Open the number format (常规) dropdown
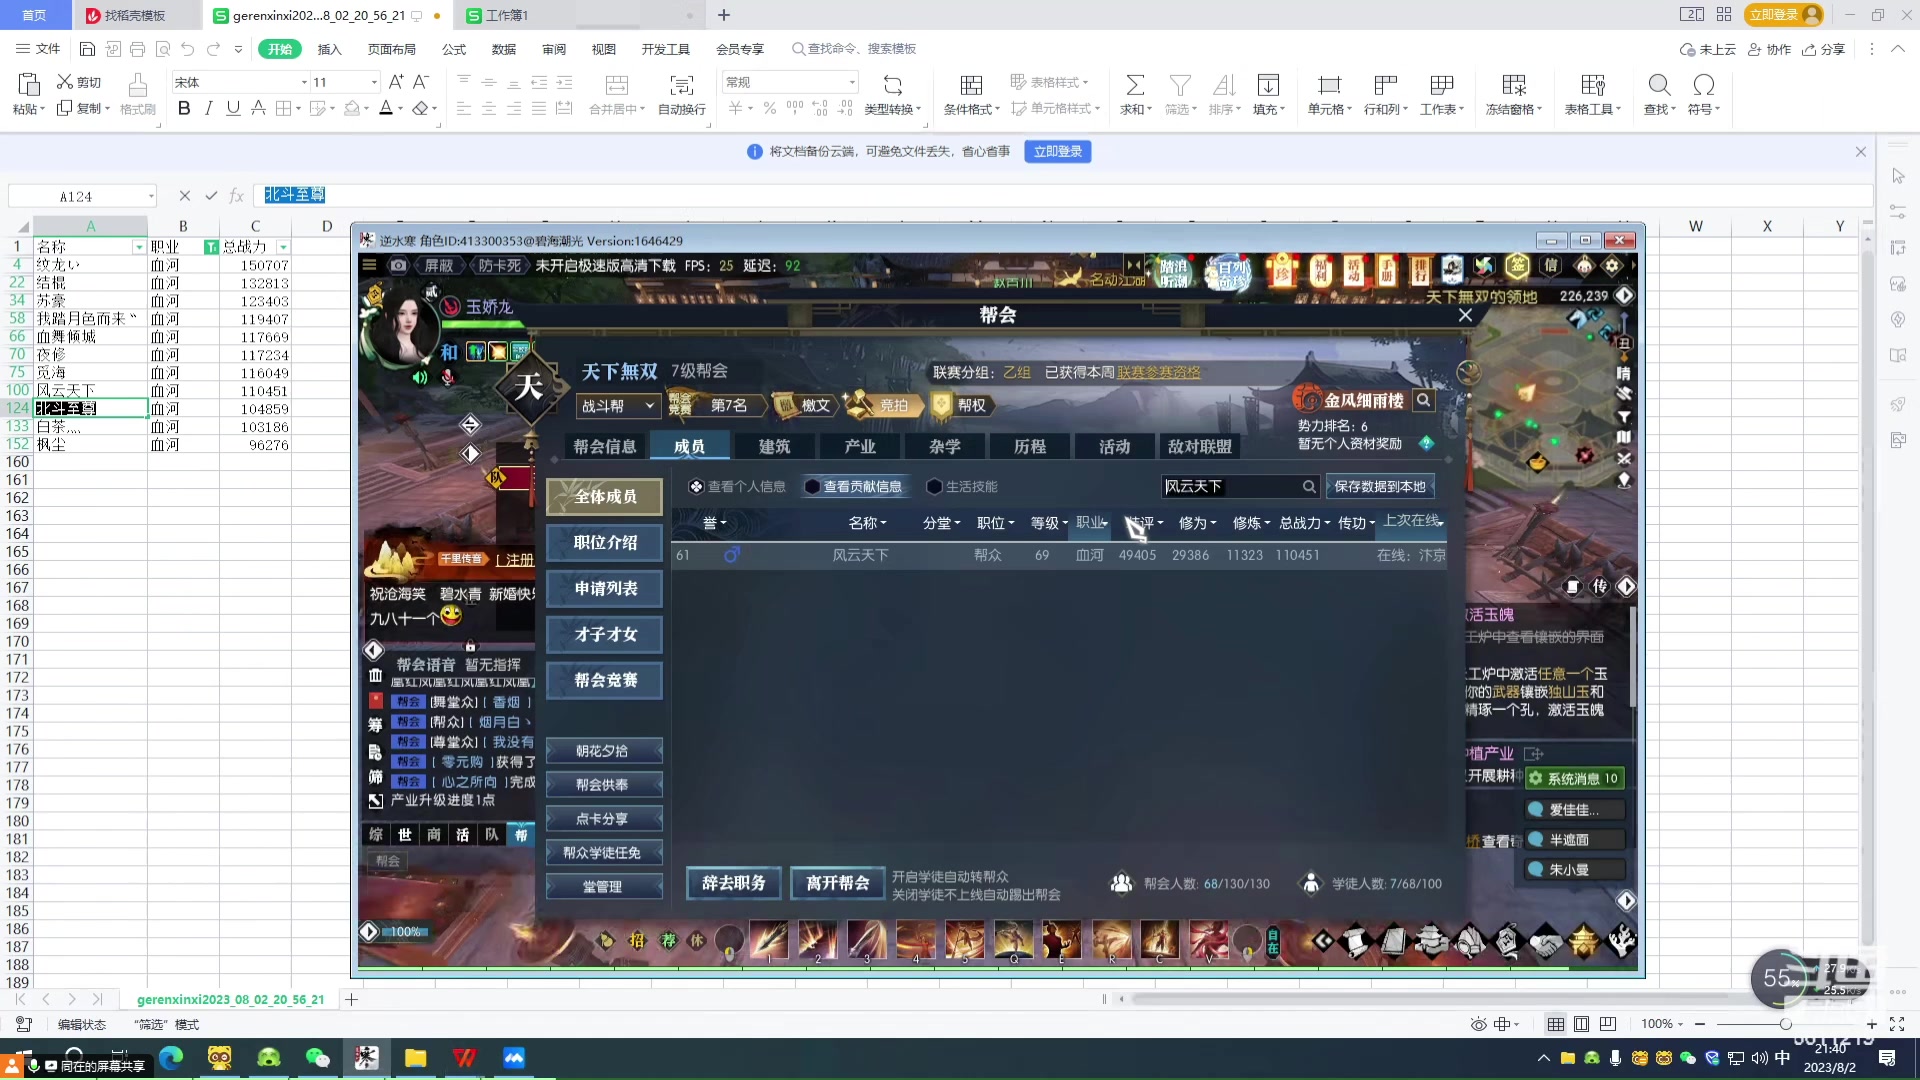 (x=852, y=82)
